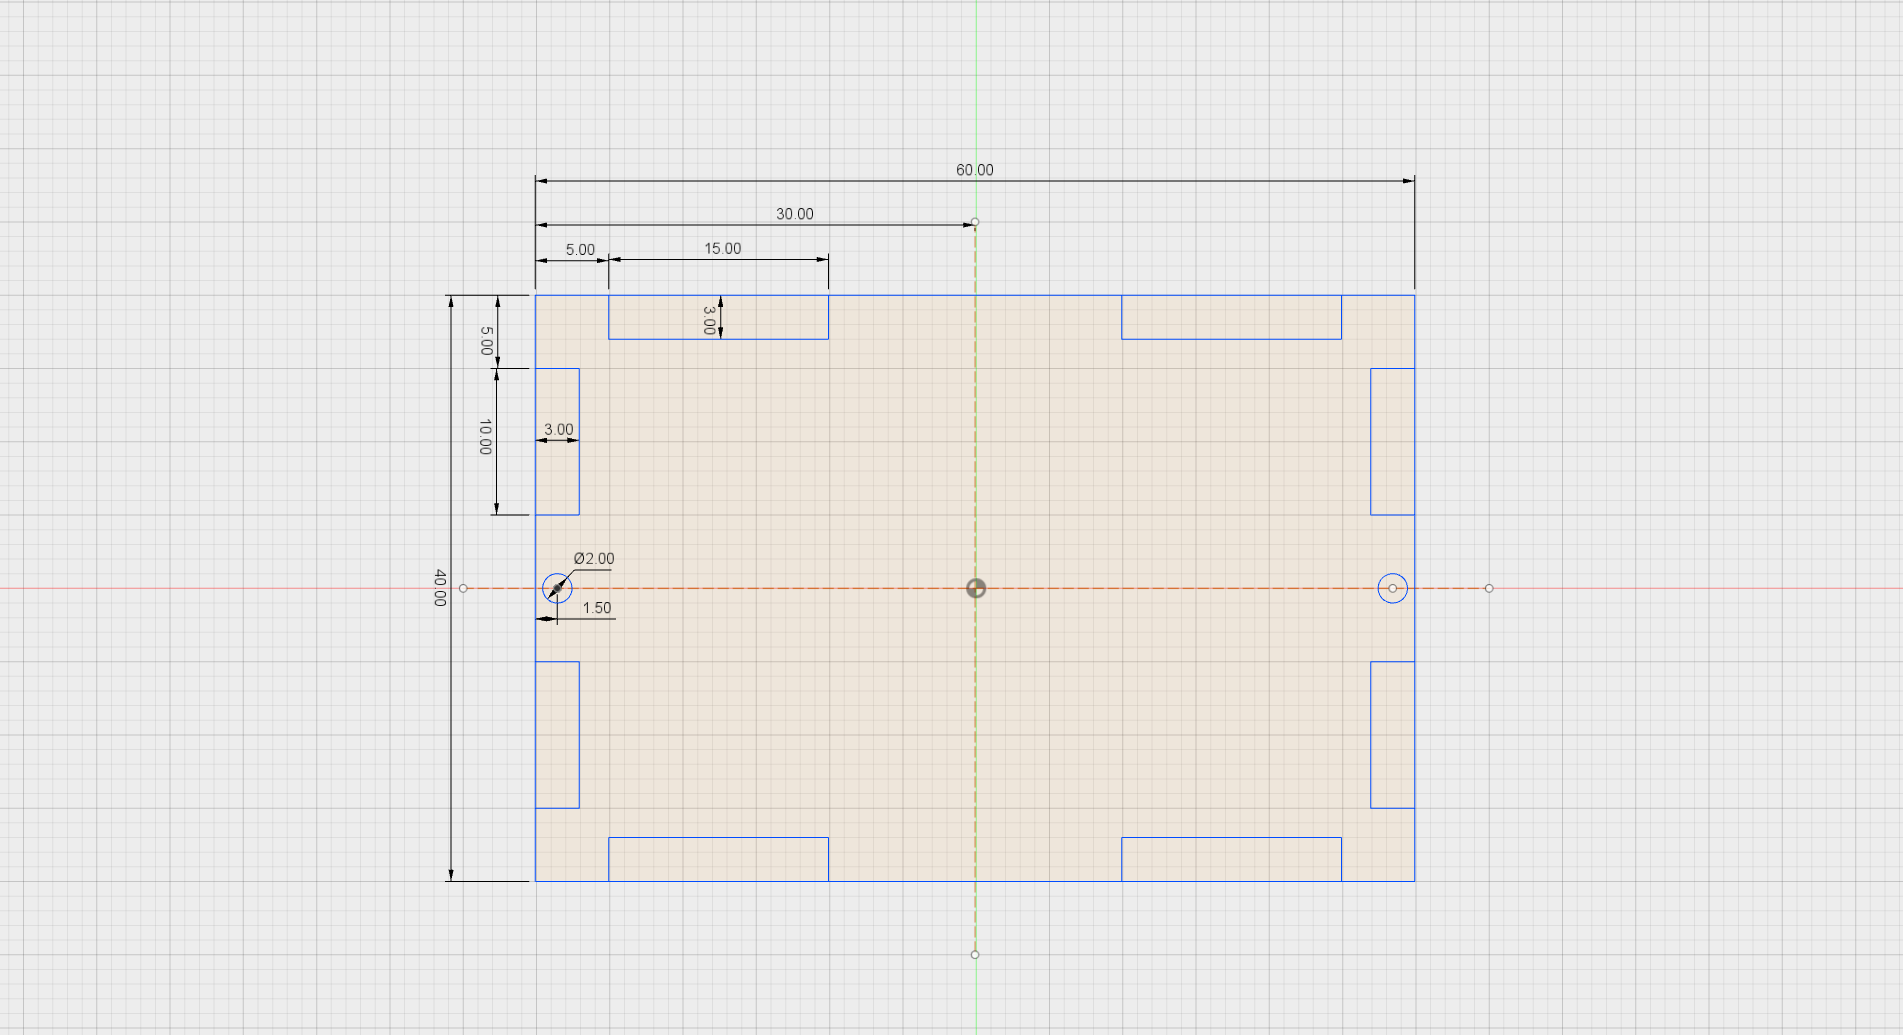Select the top-right slot profile

(1231, 317)
